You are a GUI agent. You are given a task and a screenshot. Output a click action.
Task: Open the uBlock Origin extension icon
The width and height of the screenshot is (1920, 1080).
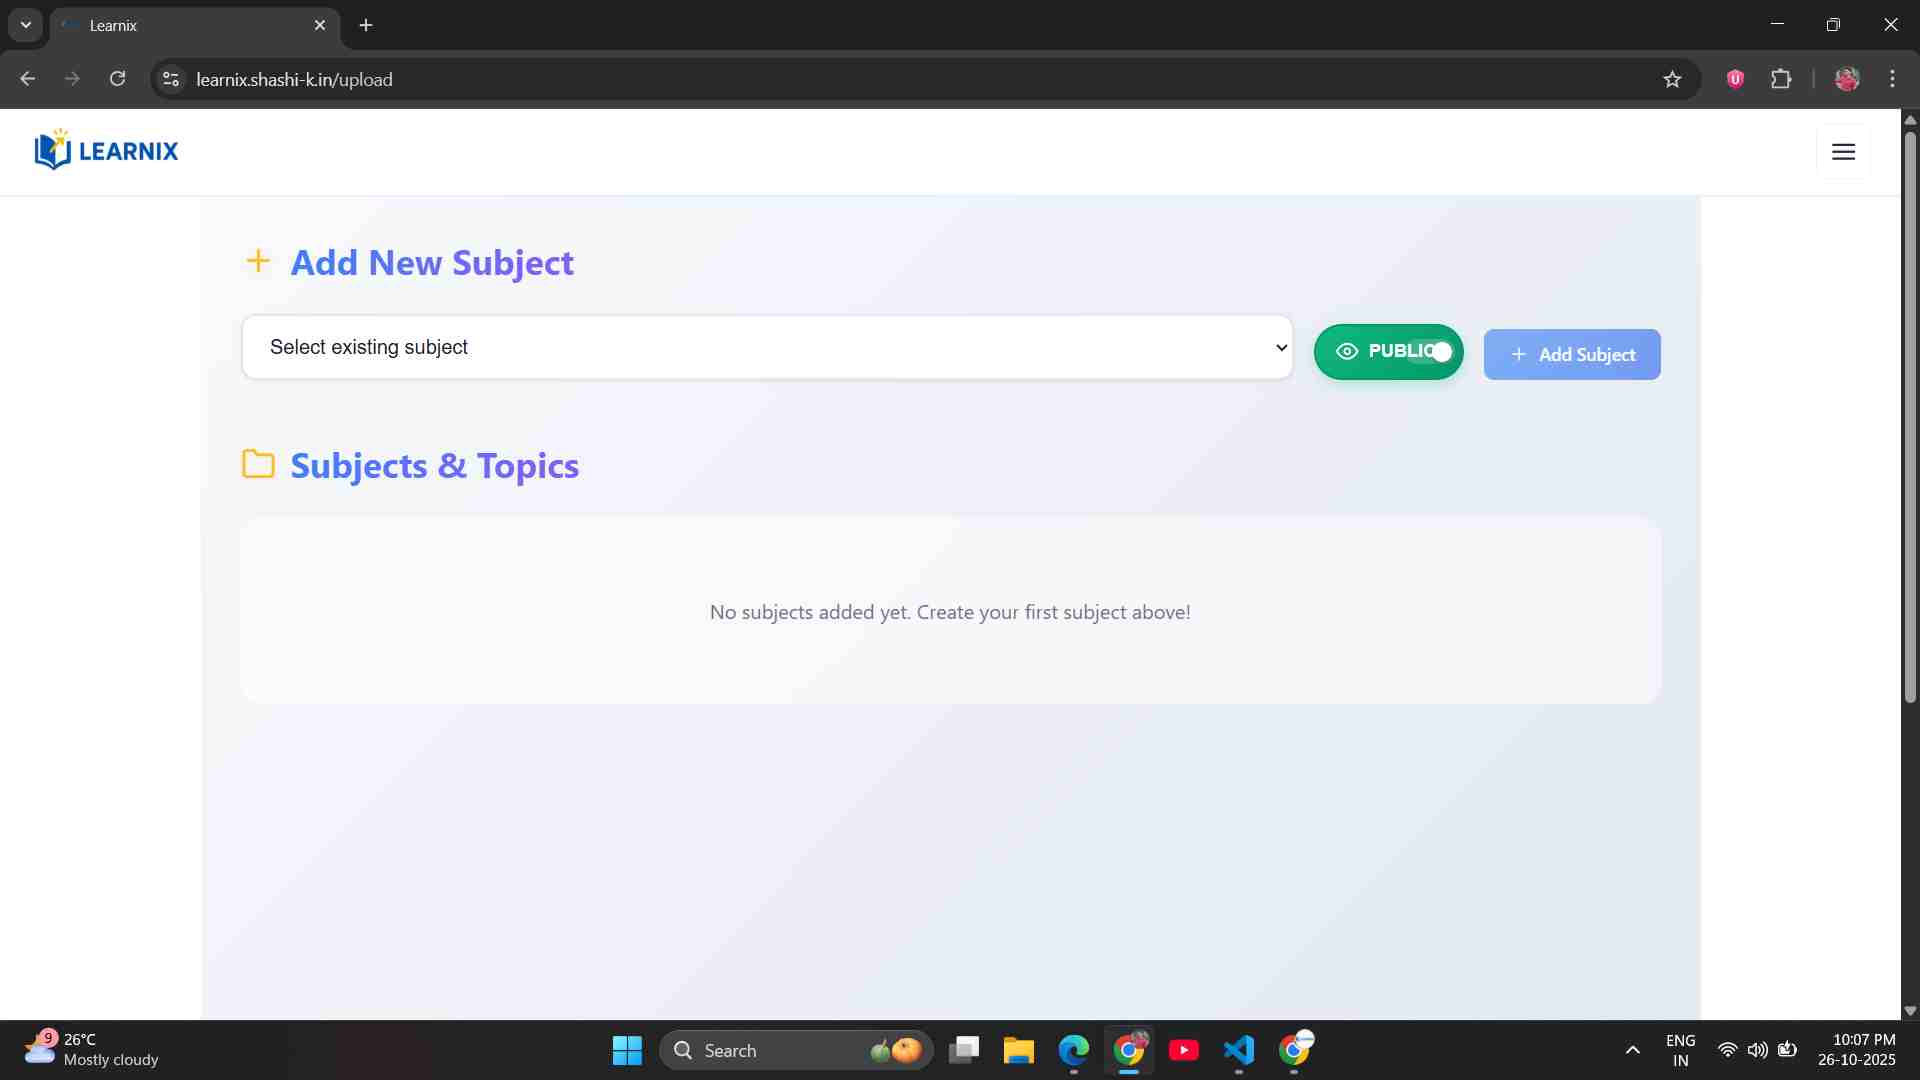1735,79
